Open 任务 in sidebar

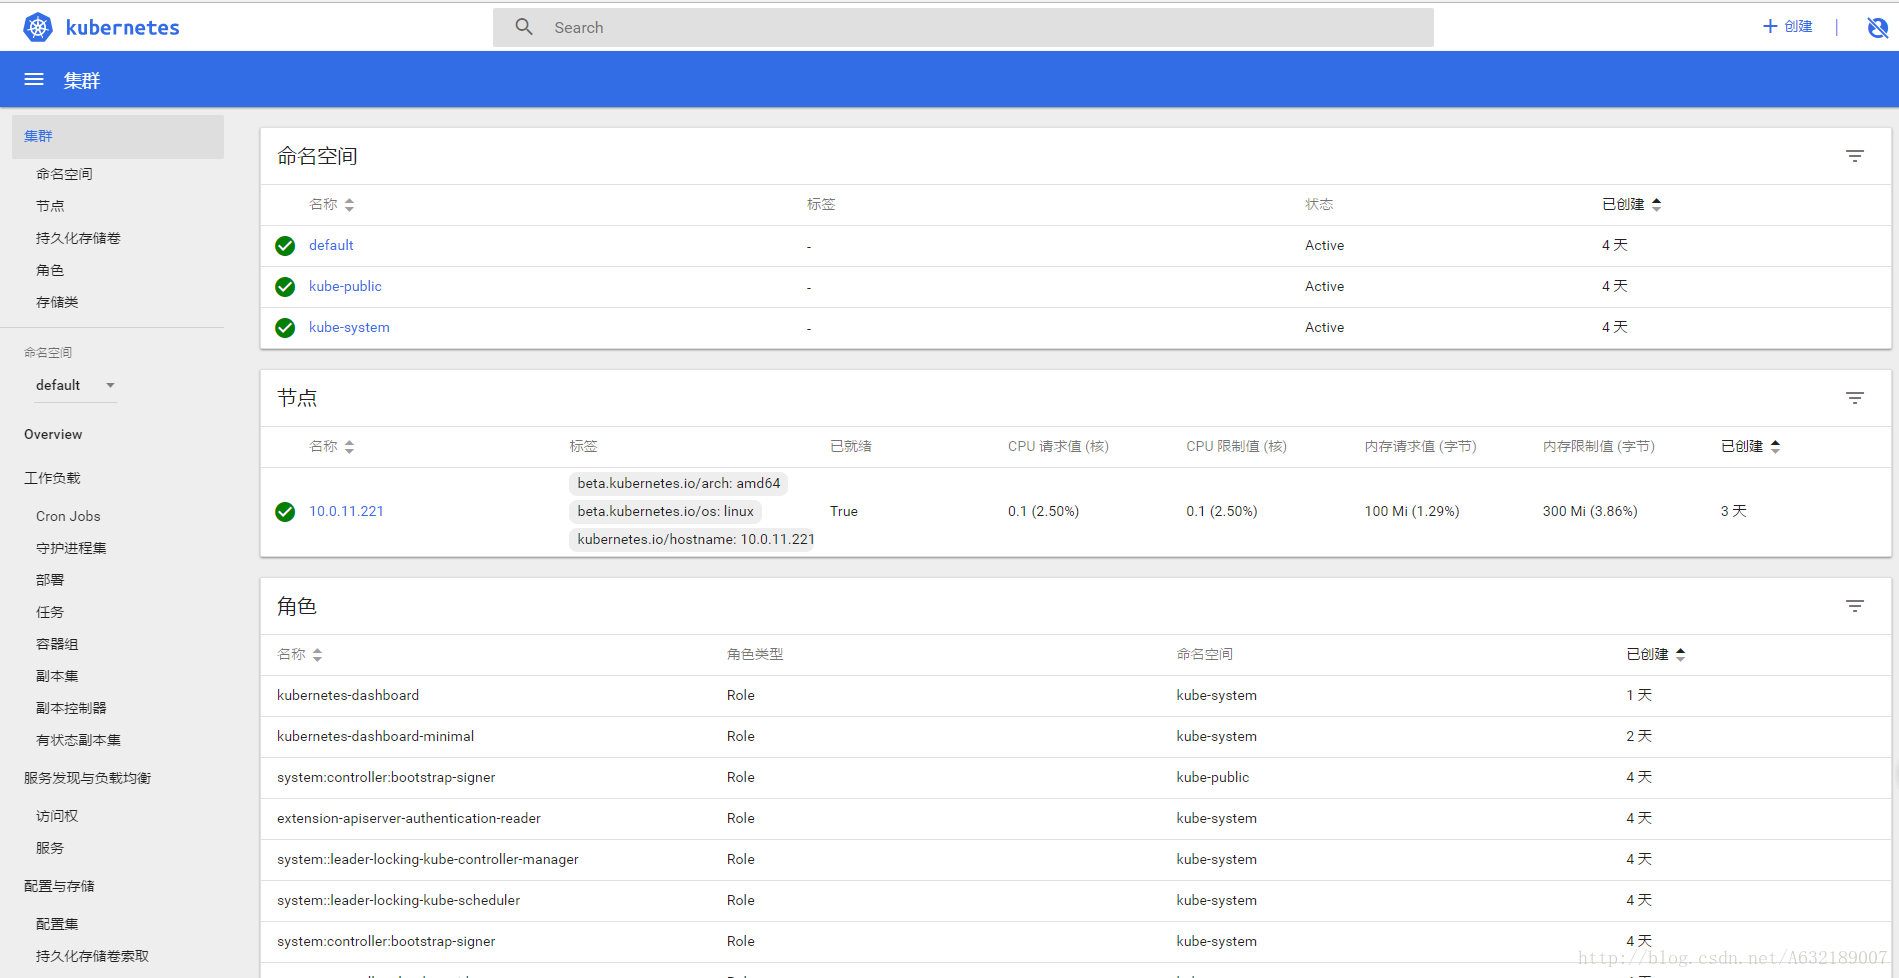50,612
